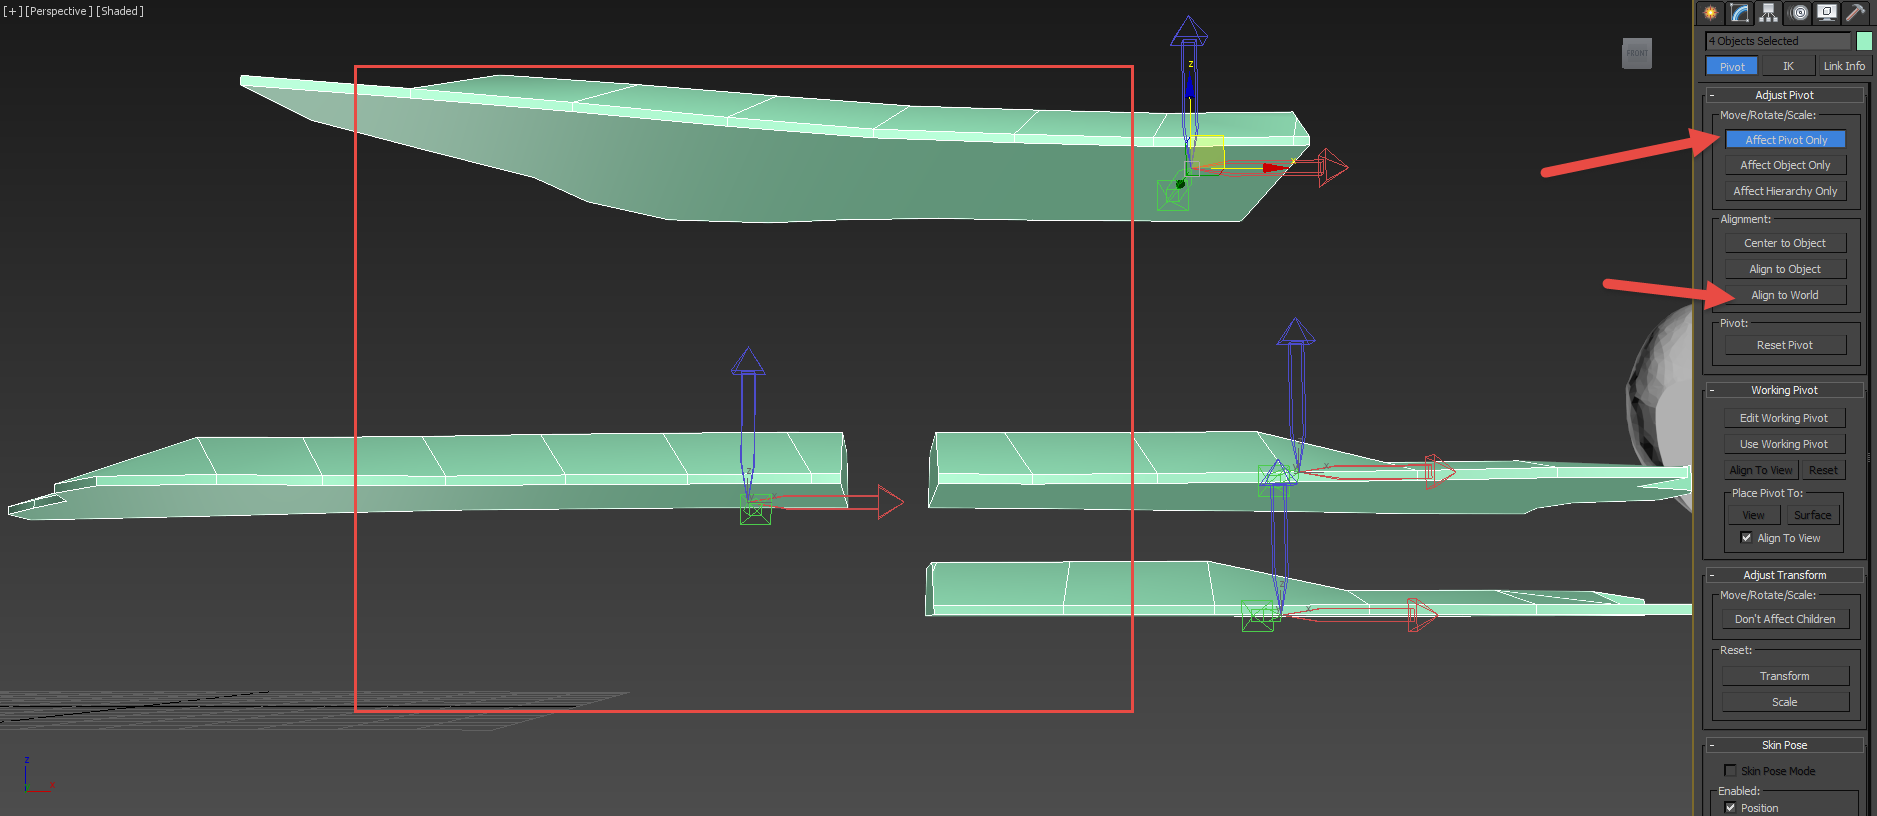Click the Align to World button
Image resolution: width=1877 pixels, height=816 pixels.
[x=1785, y=295]
